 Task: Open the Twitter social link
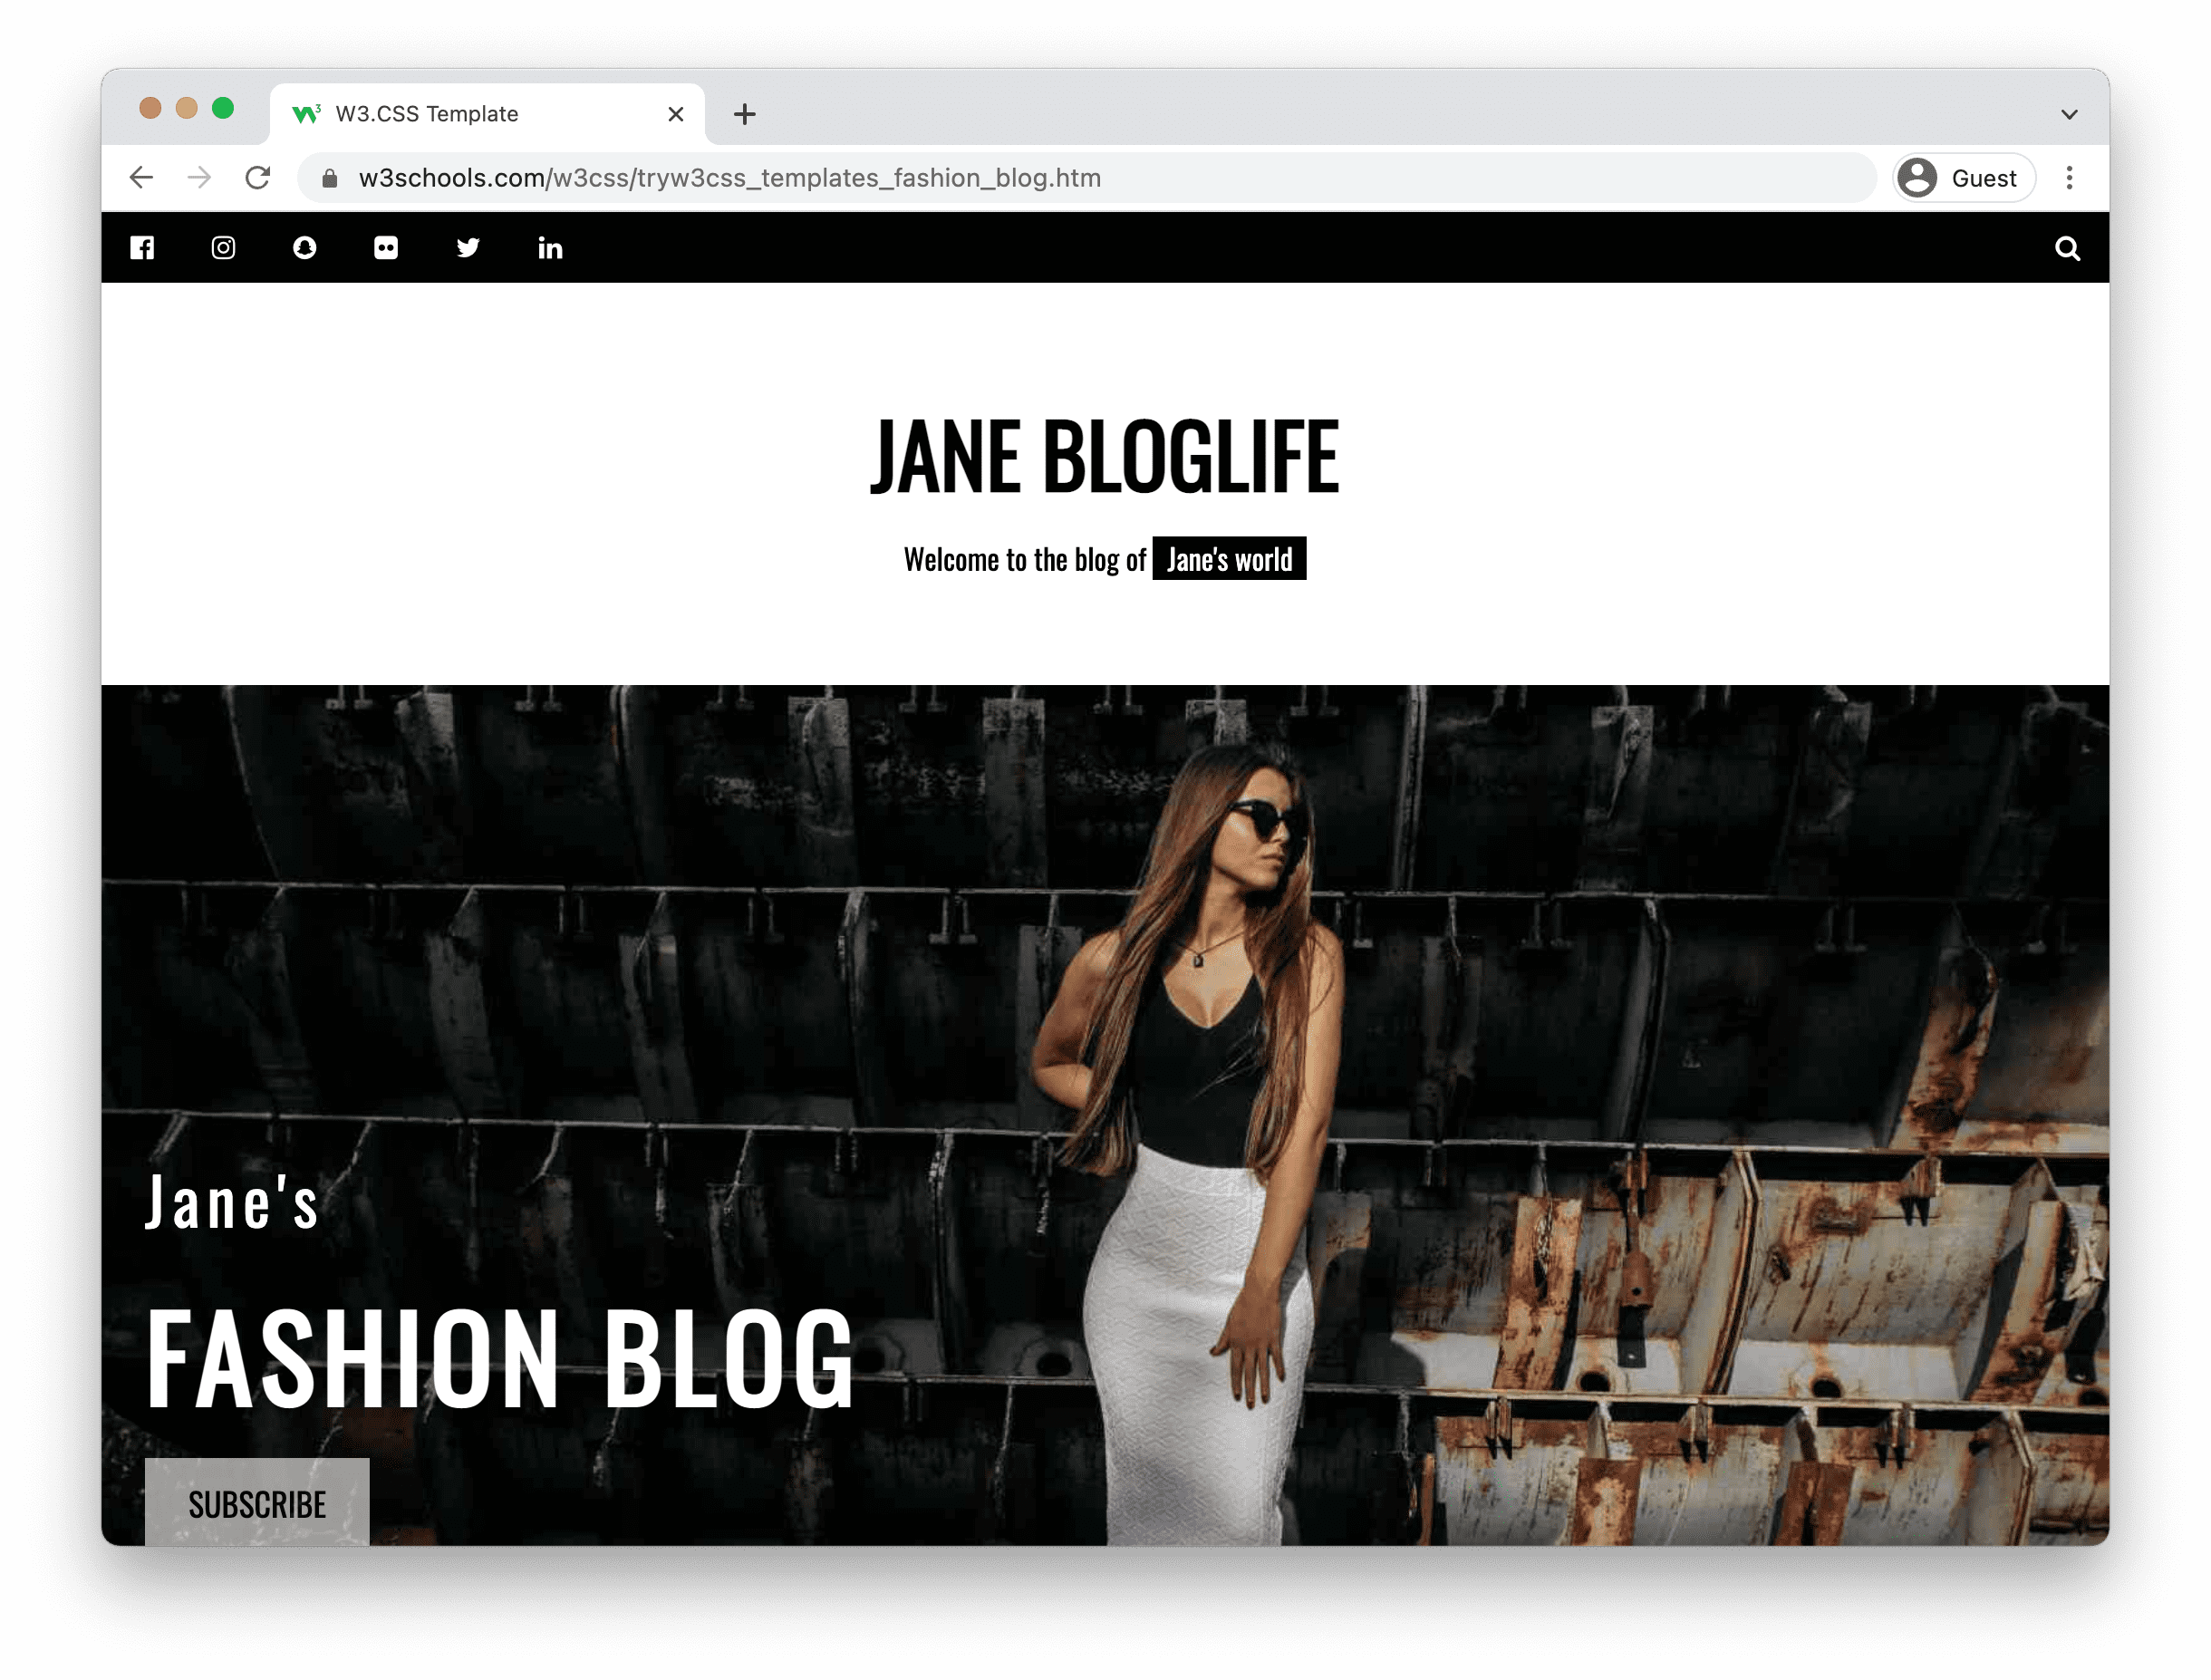[x=468, y=248]
